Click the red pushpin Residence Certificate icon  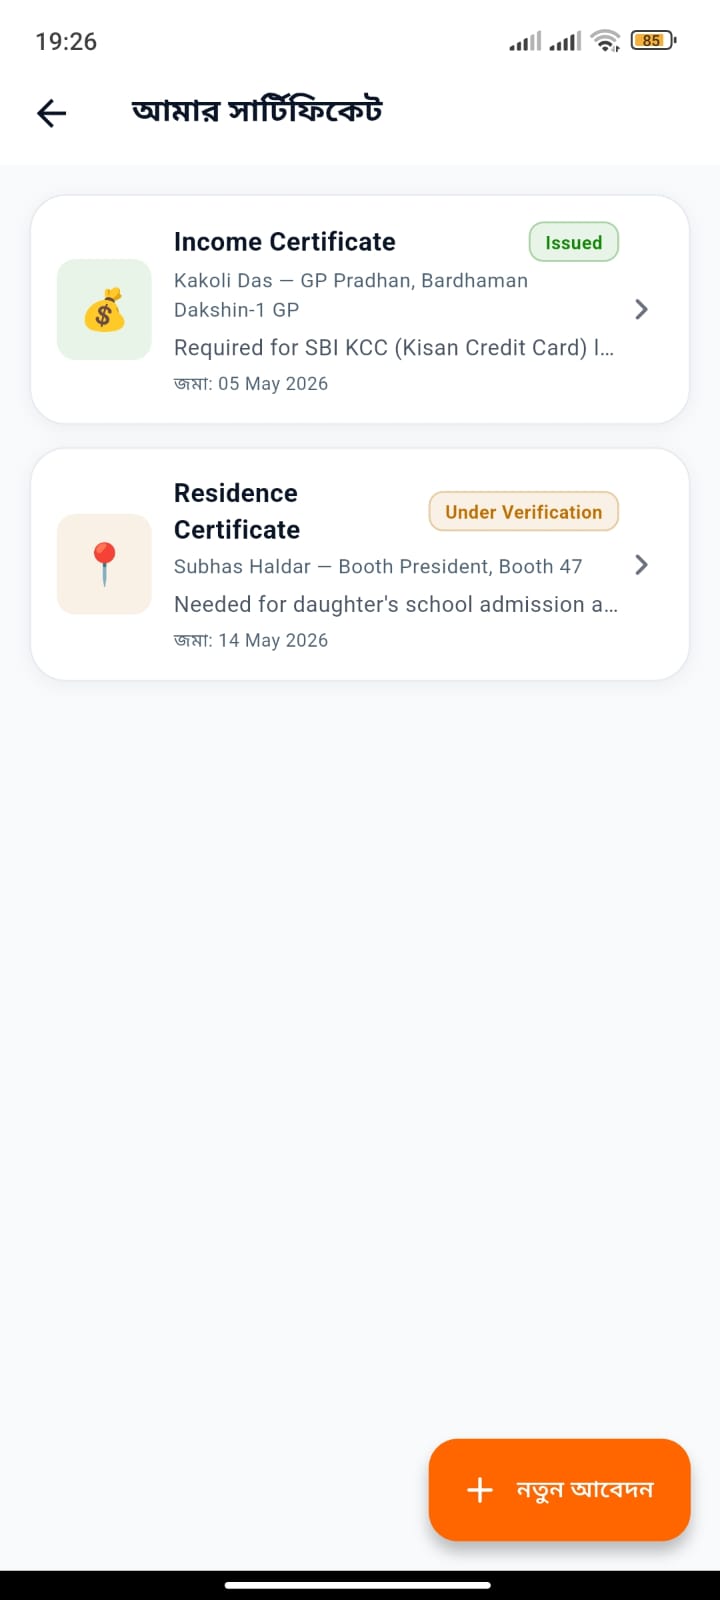pyautogui.click(x=104, y=564)
